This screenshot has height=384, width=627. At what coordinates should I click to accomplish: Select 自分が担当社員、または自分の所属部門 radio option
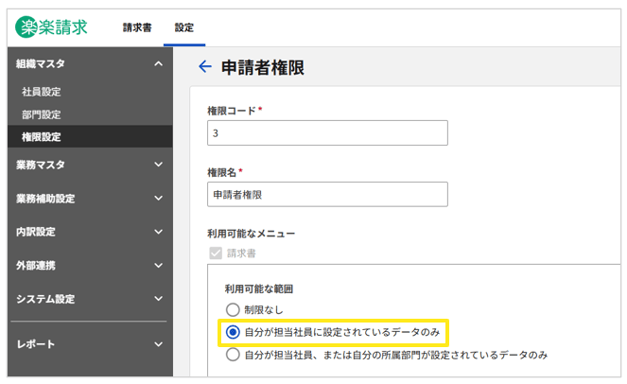[x=233, y=354]
